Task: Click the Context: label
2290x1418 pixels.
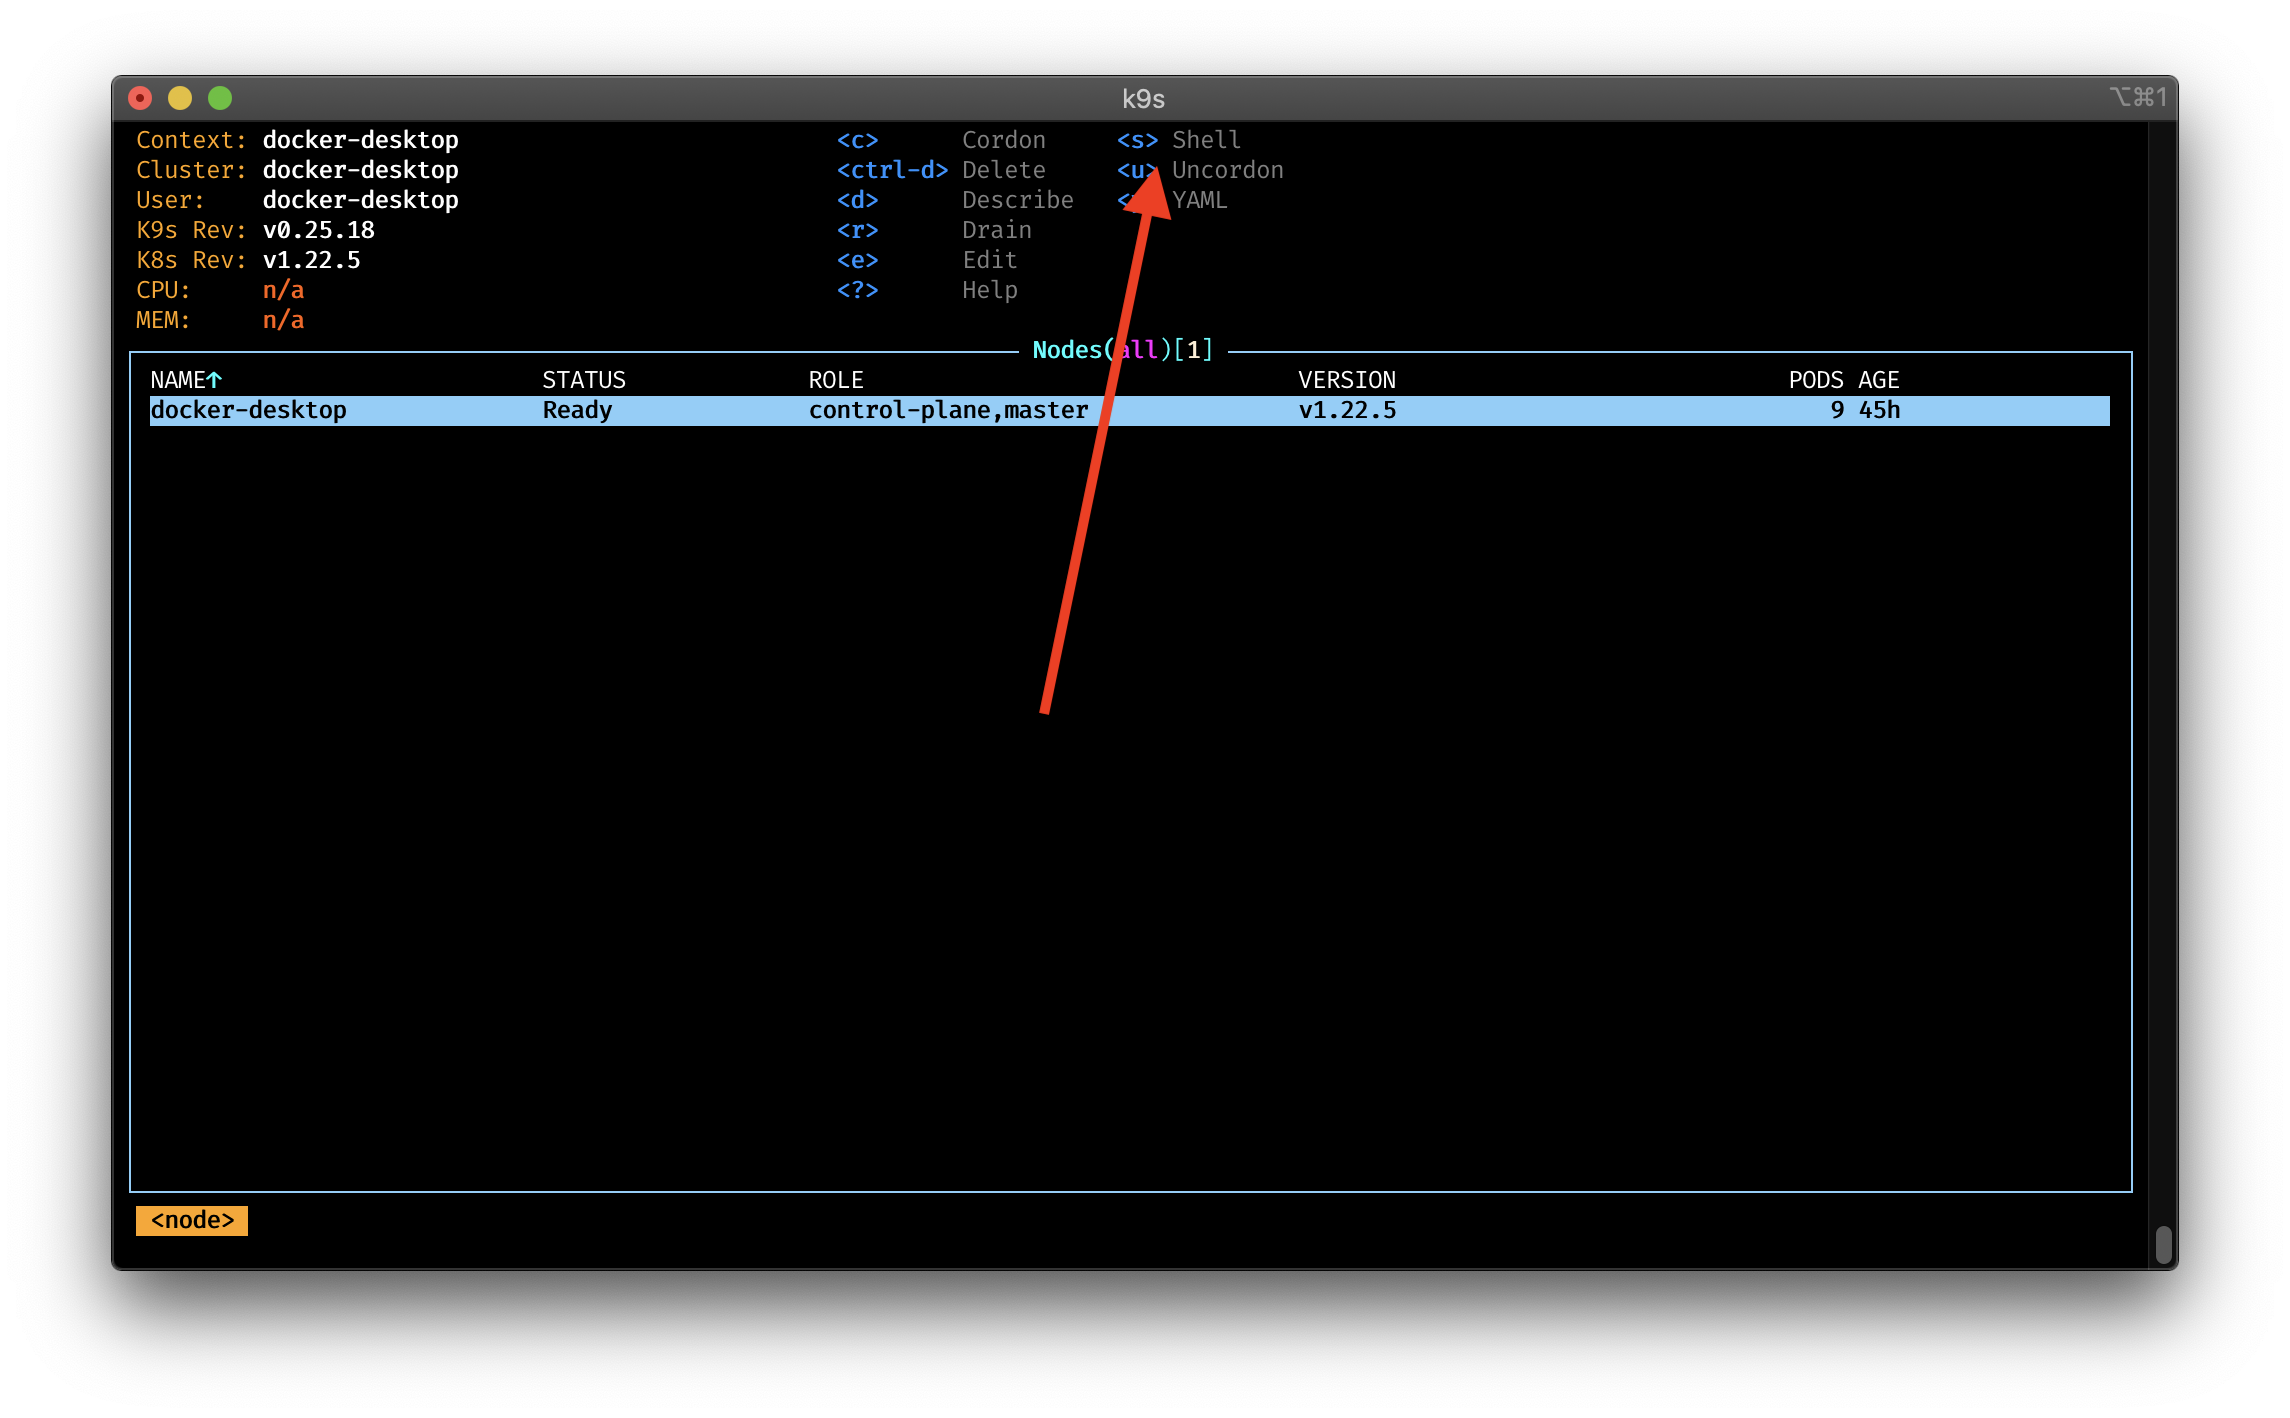Action: pyautogui.click(x=191, y=140)
